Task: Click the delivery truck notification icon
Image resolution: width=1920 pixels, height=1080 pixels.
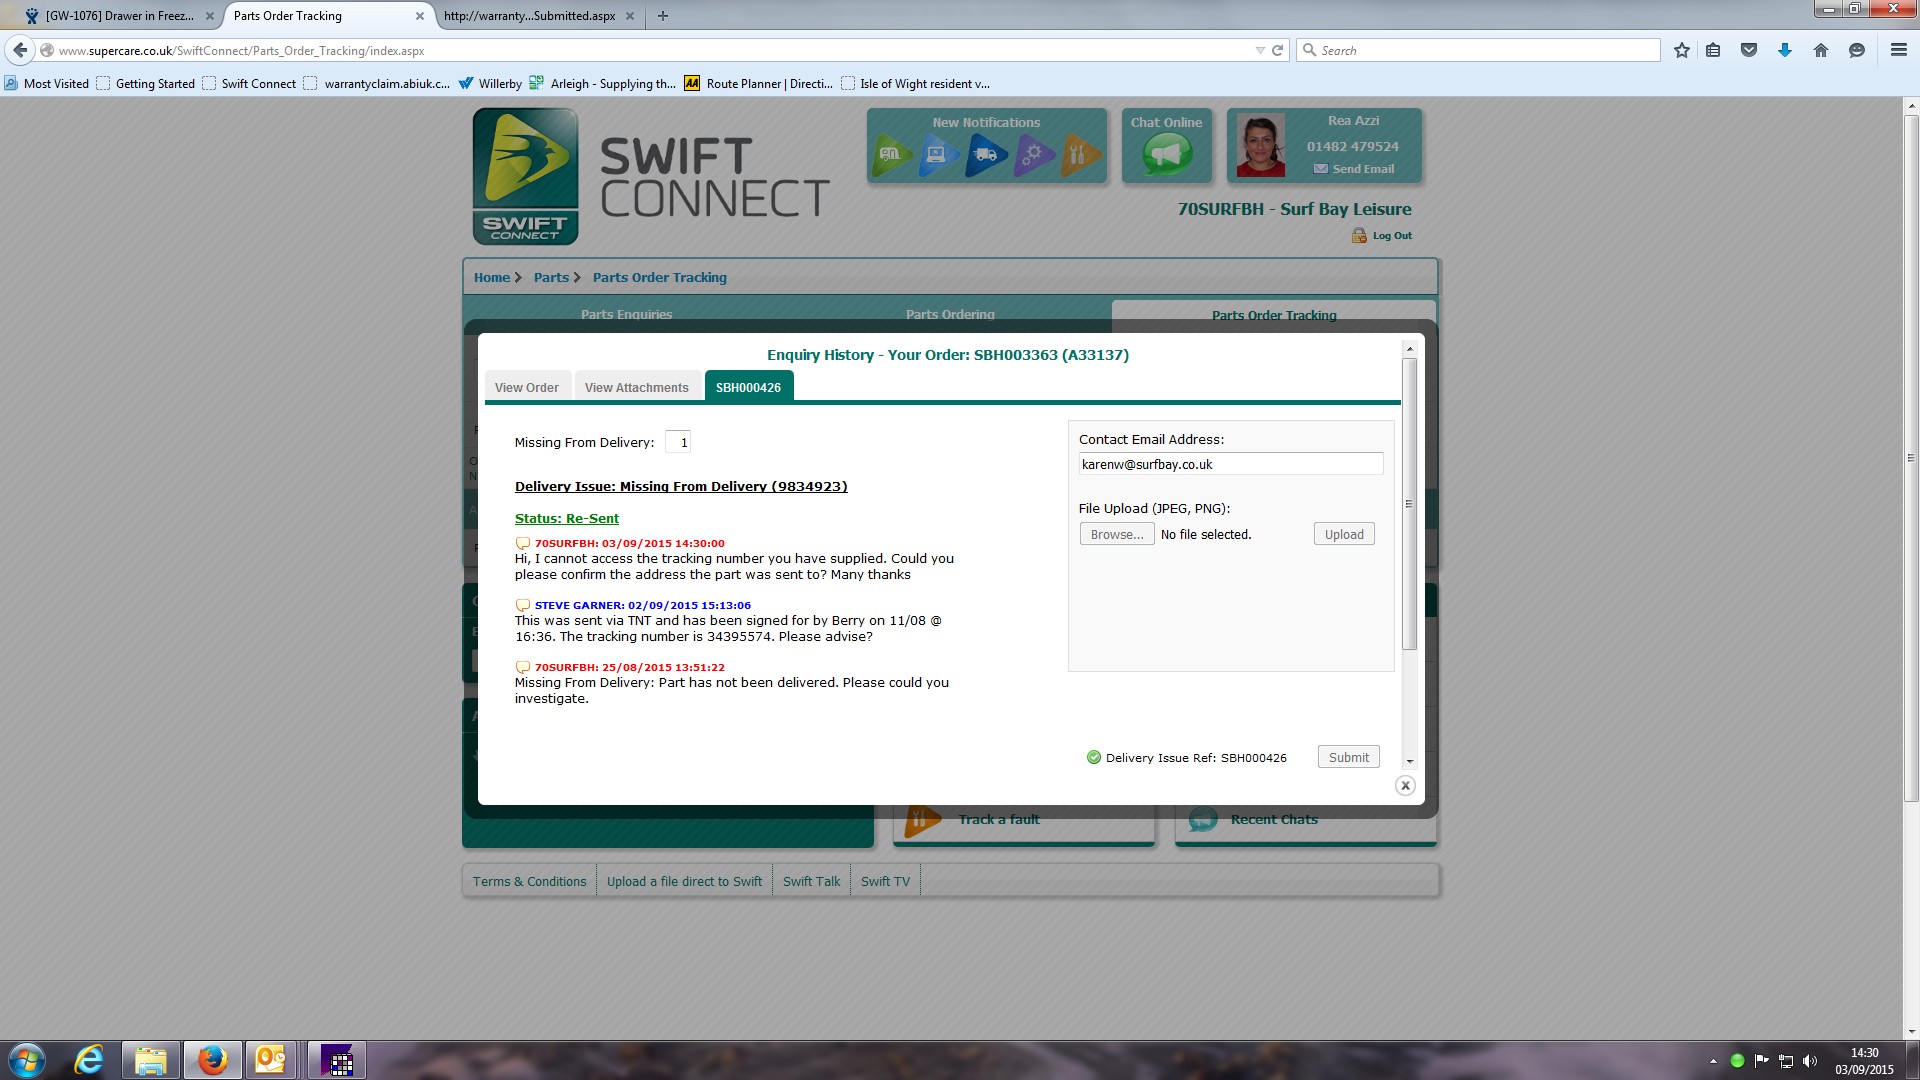Action: [x=985, y=154]
